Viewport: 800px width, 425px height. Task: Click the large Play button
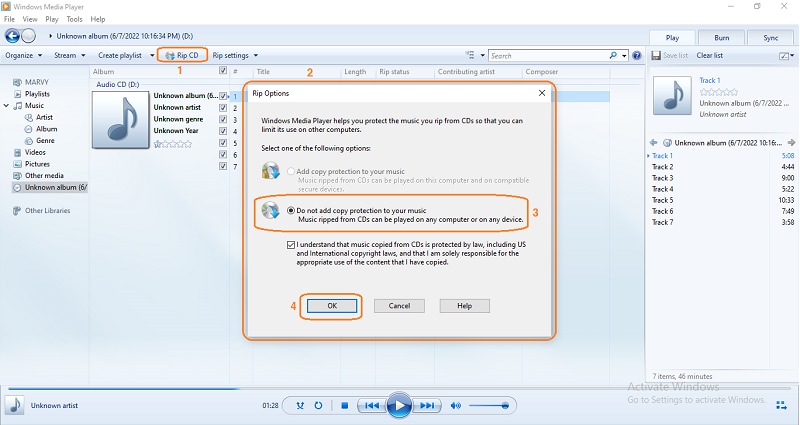(x=399, y=406)
